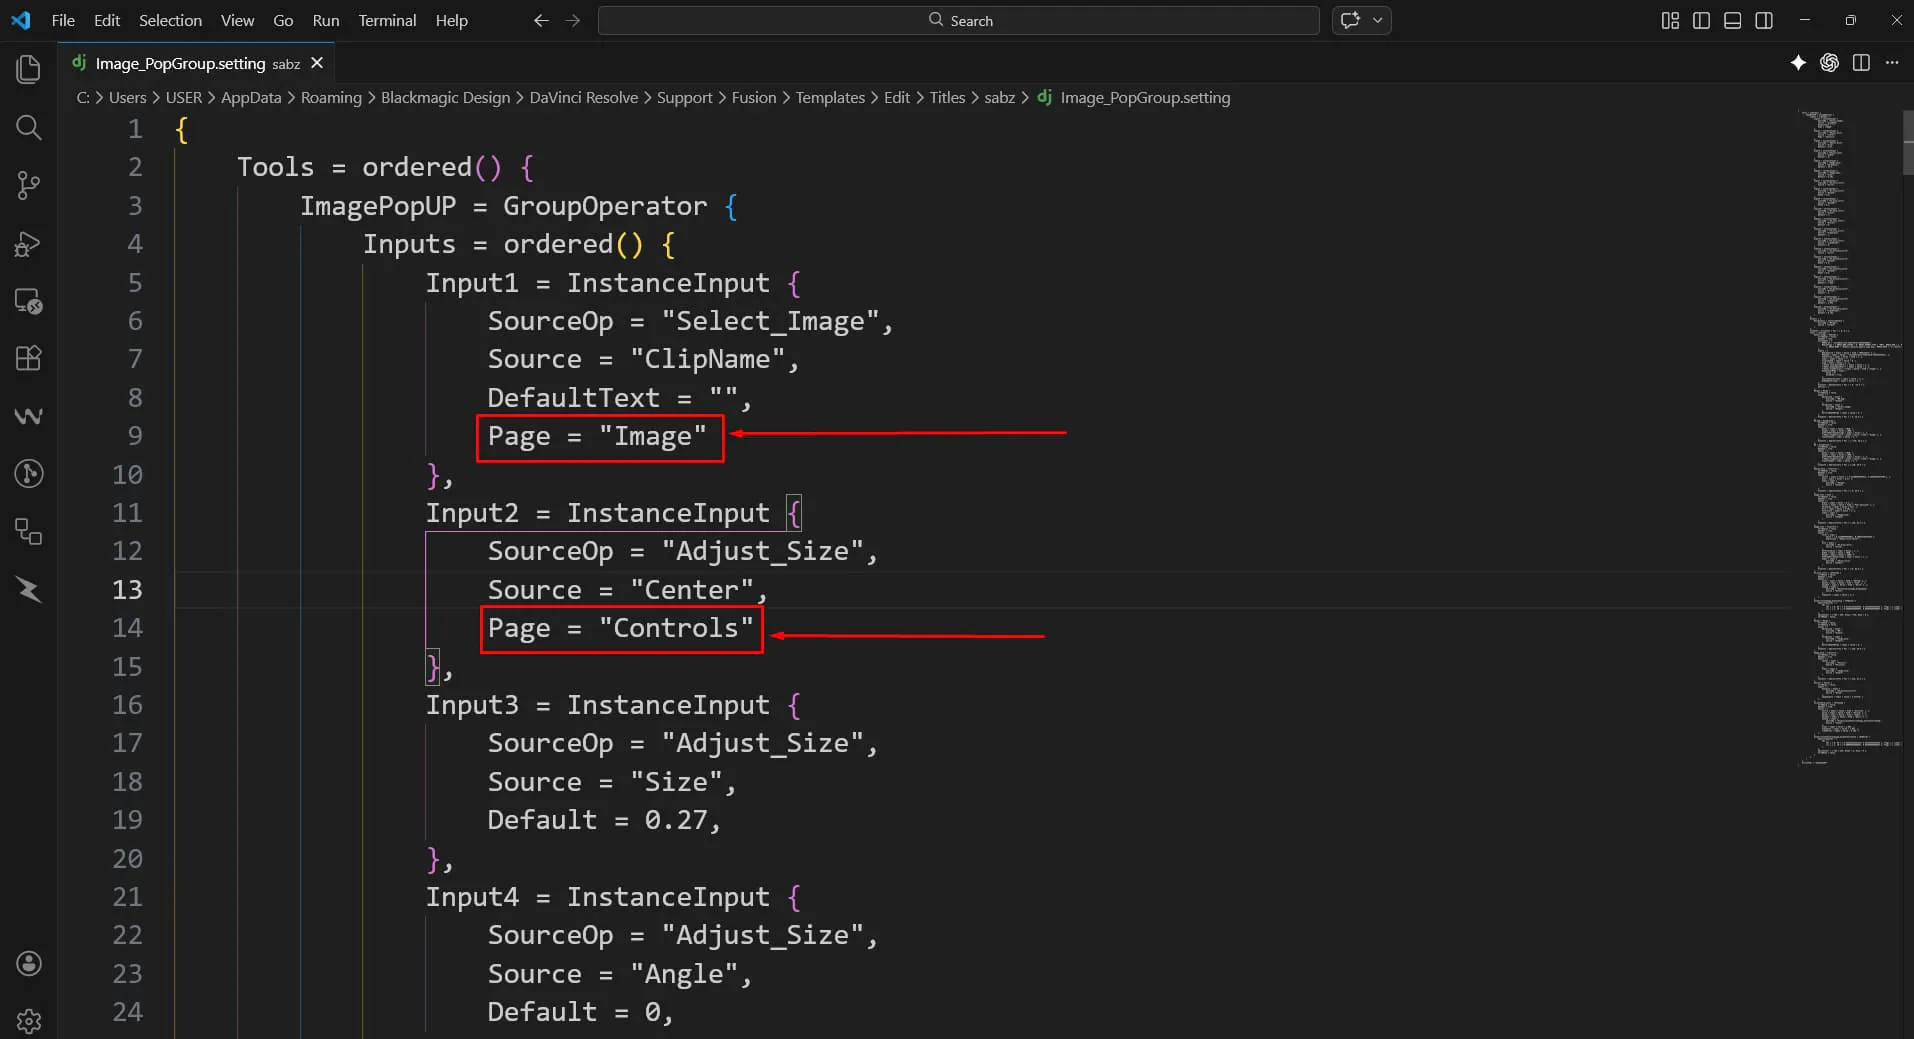
Task: Toggle the secondary side bar
Action: click(x=1764, y=20)
